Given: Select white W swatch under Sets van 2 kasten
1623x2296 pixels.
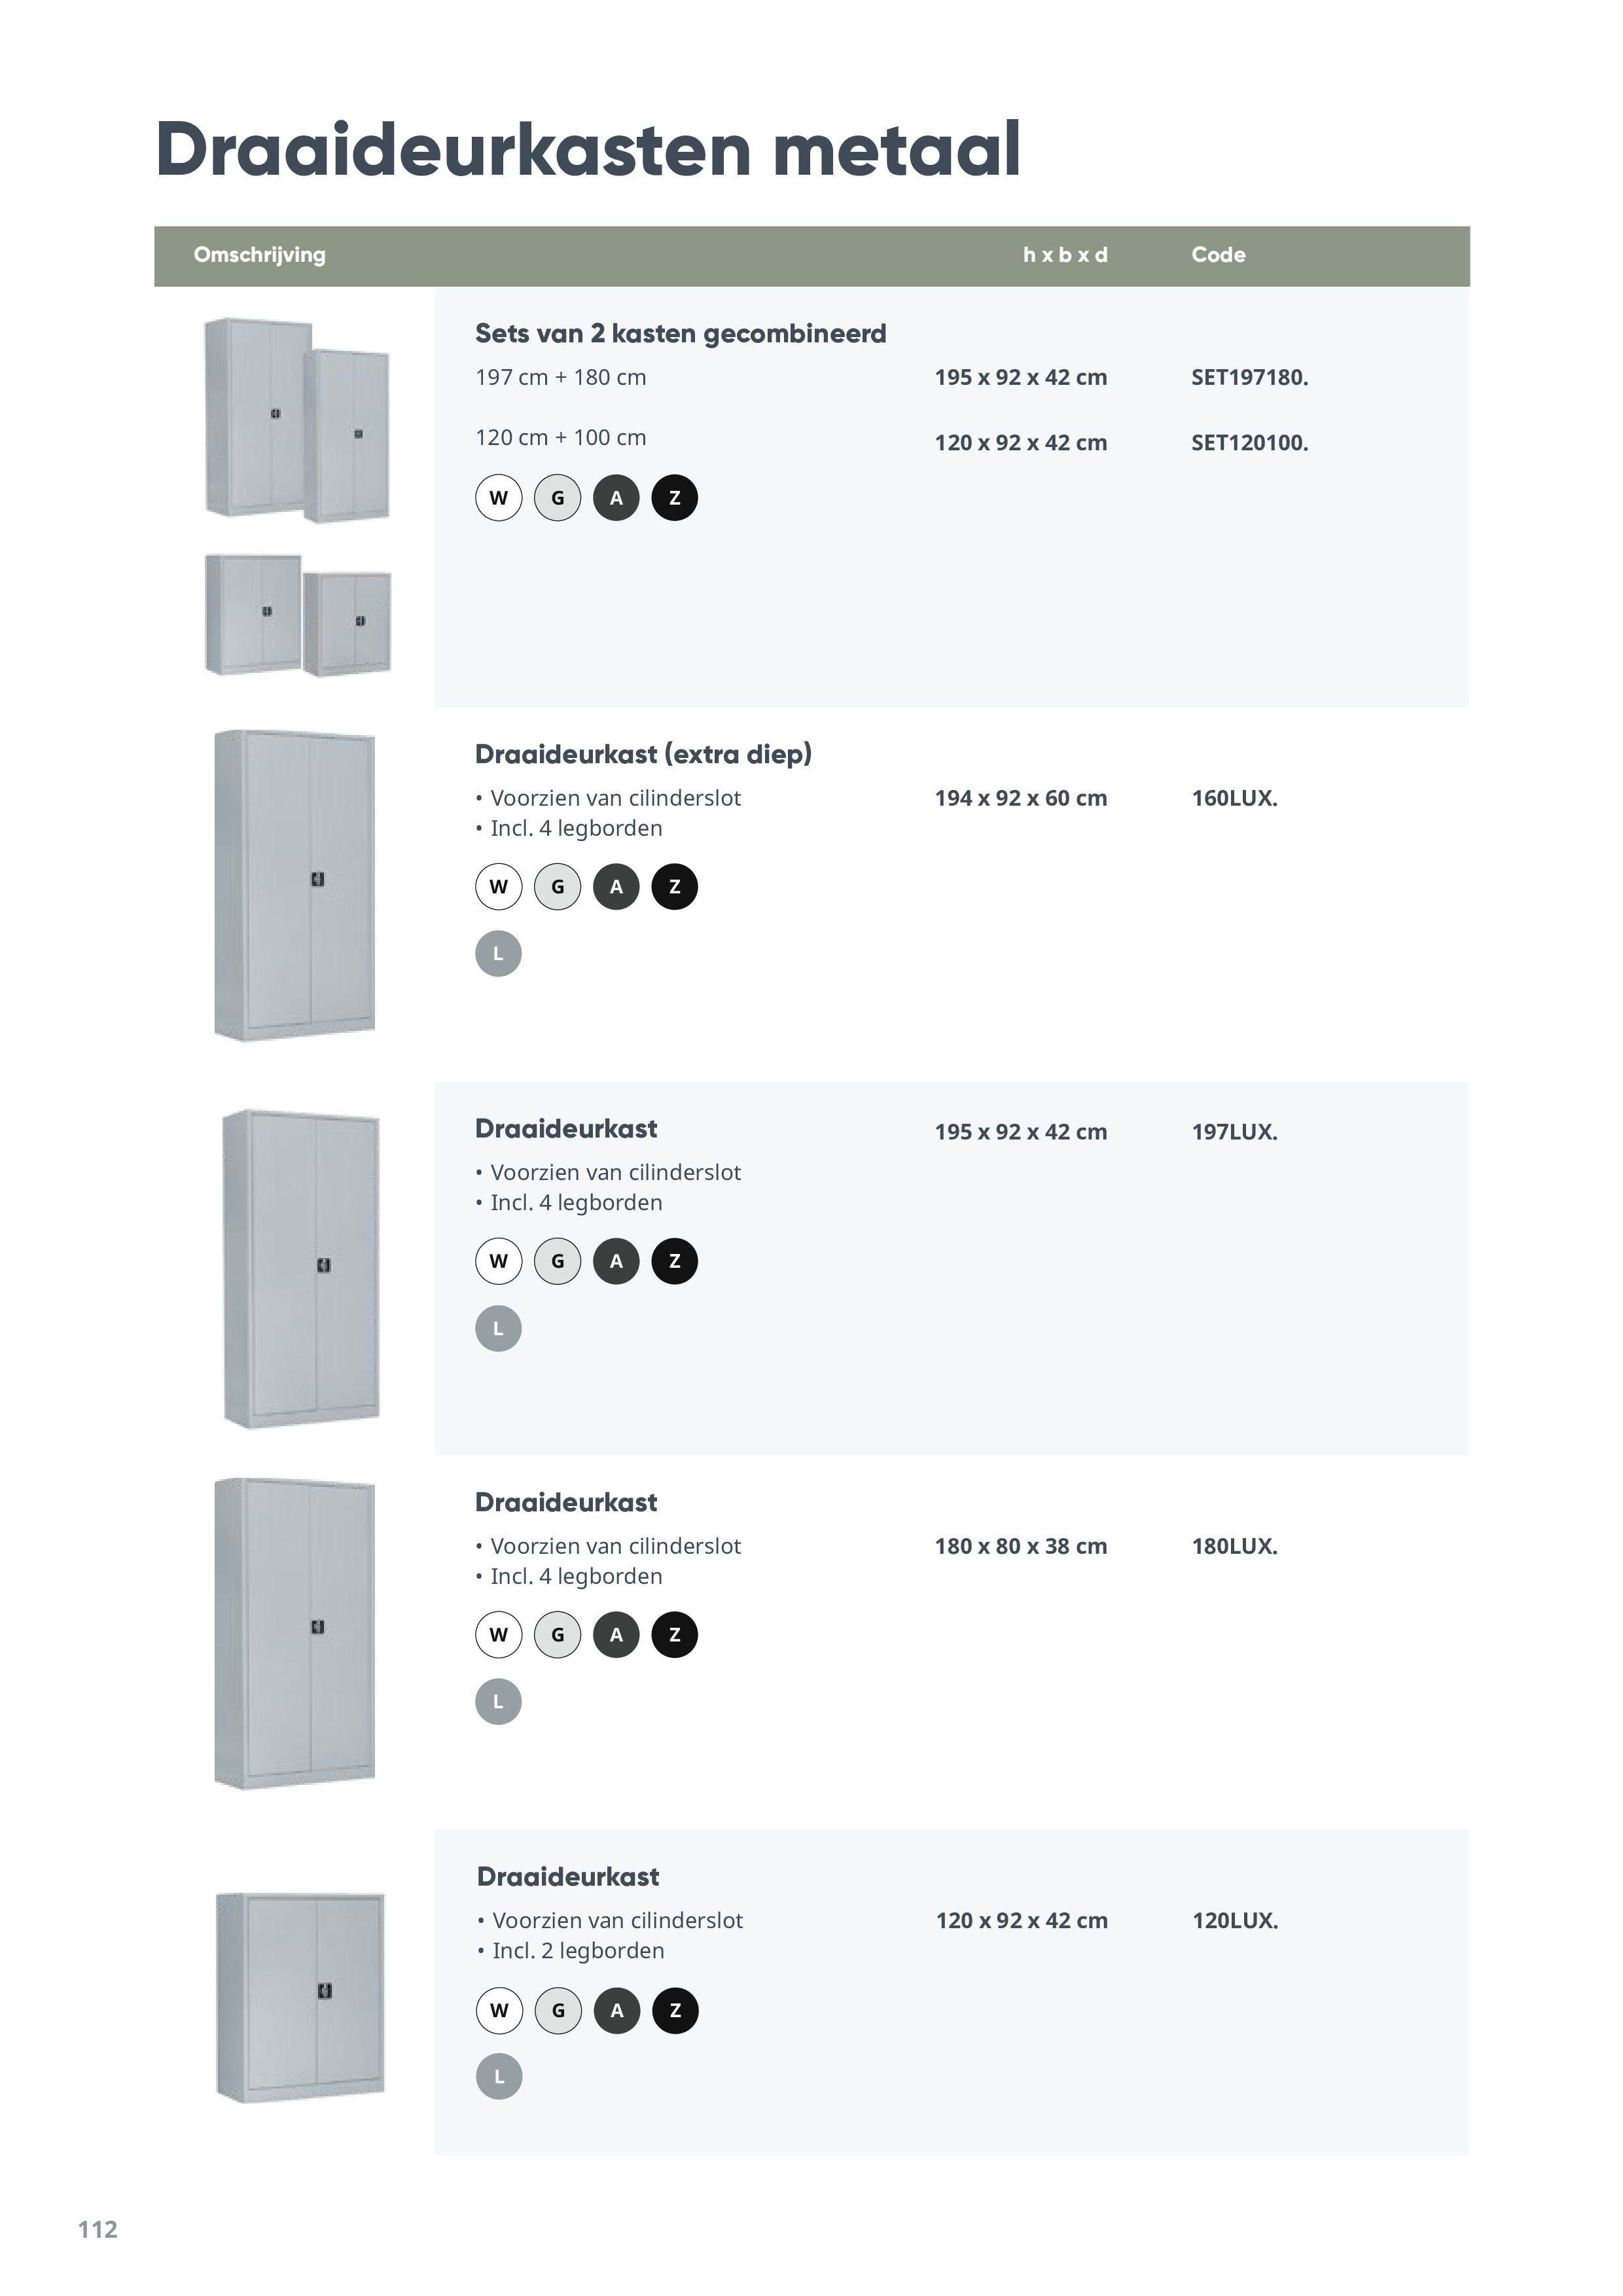Looking at the screenshot, I should [498, 498].
